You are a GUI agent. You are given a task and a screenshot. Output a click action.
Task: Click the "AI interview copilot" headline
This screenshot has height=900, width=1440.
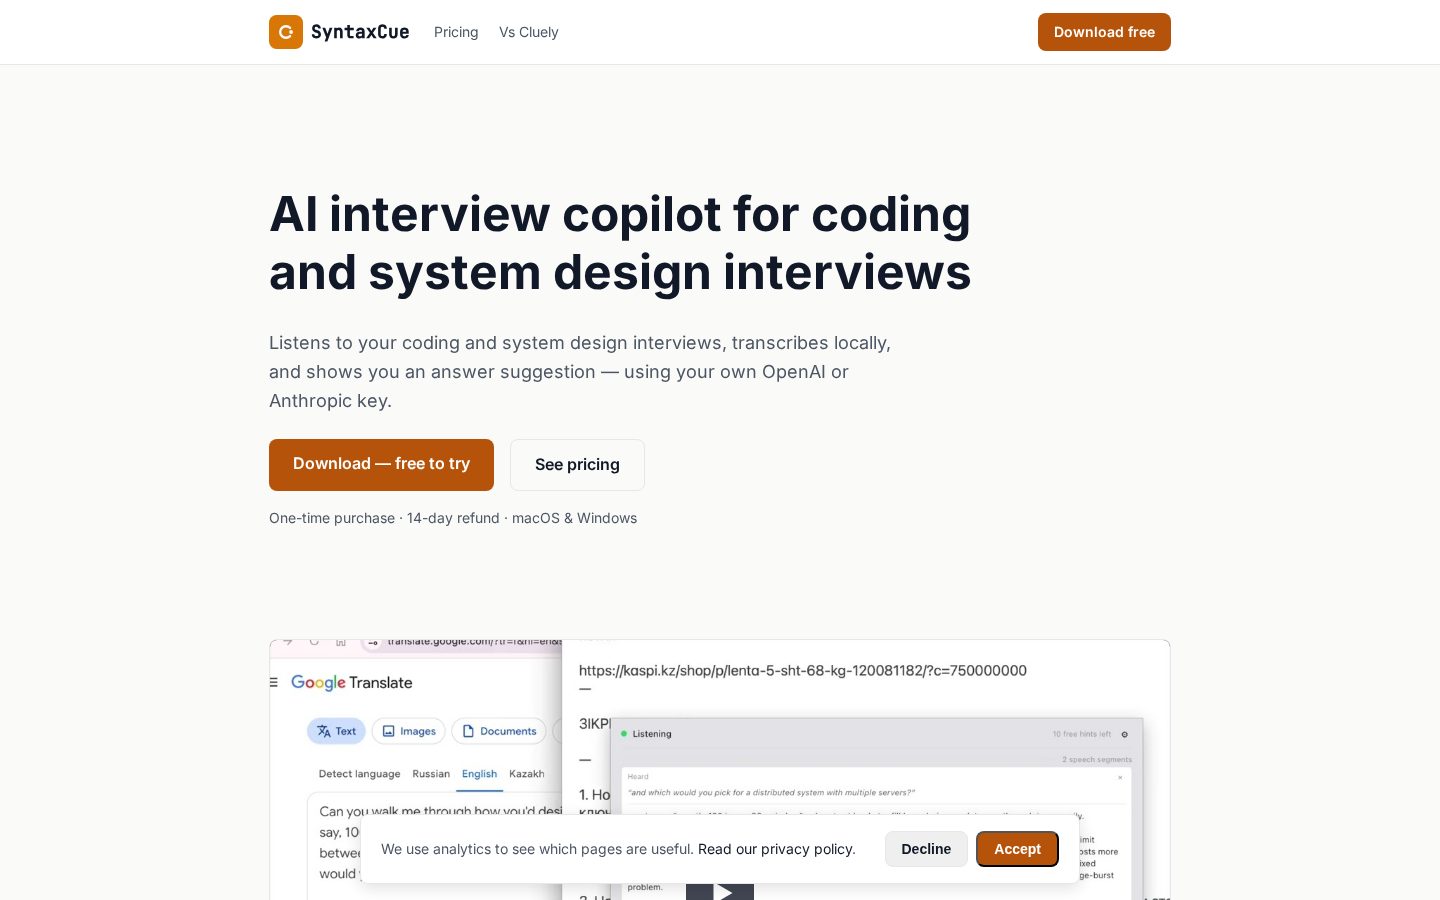[620, 243]
